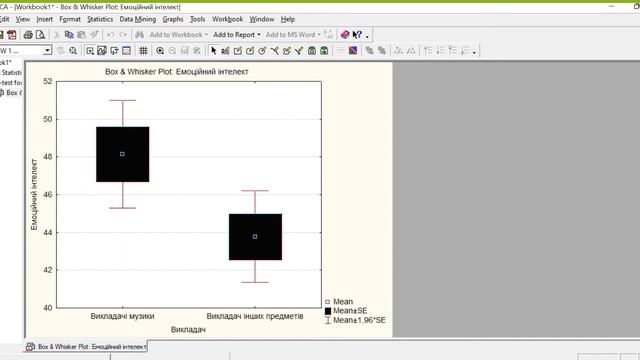The image size is (640, 360).
Task: Open the Format menu
Action: click(70, 19)
